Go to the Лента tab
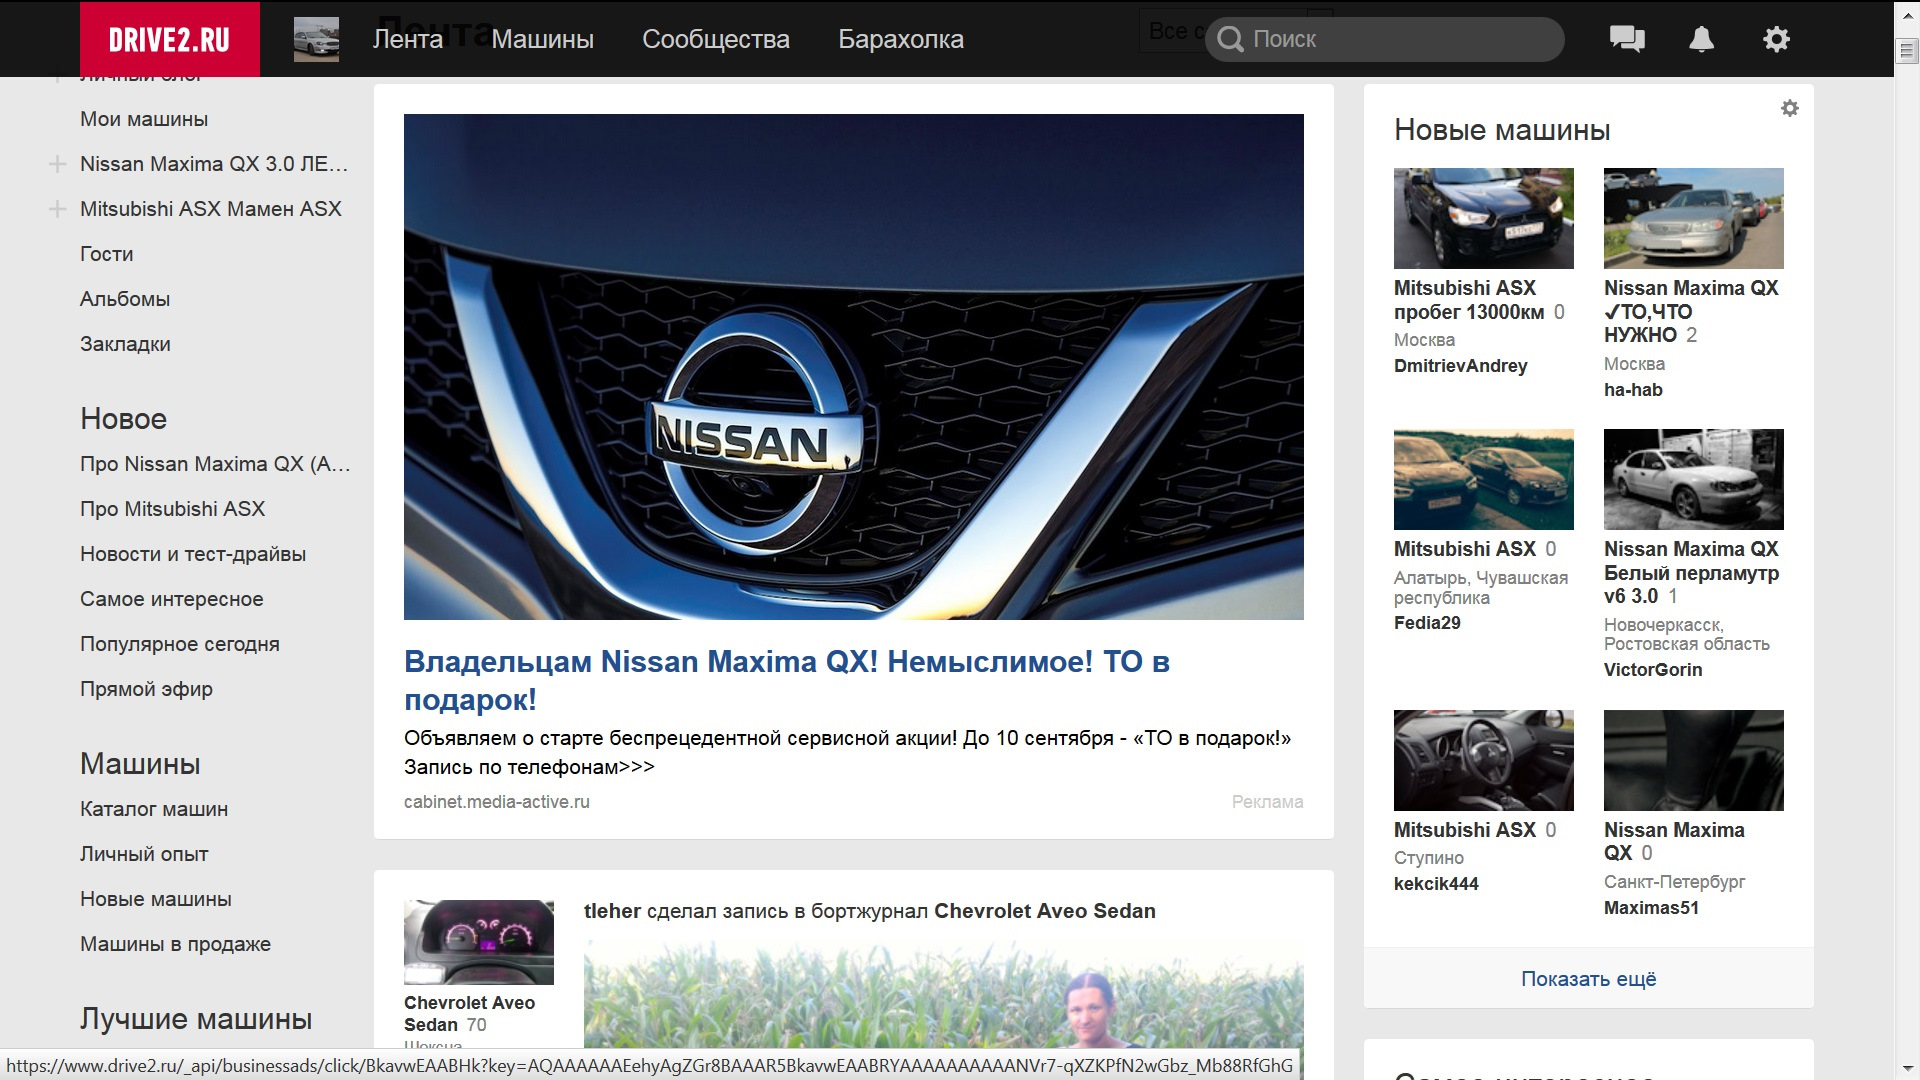This screenshot has width=1920, height=1080. tap(408, 39)
